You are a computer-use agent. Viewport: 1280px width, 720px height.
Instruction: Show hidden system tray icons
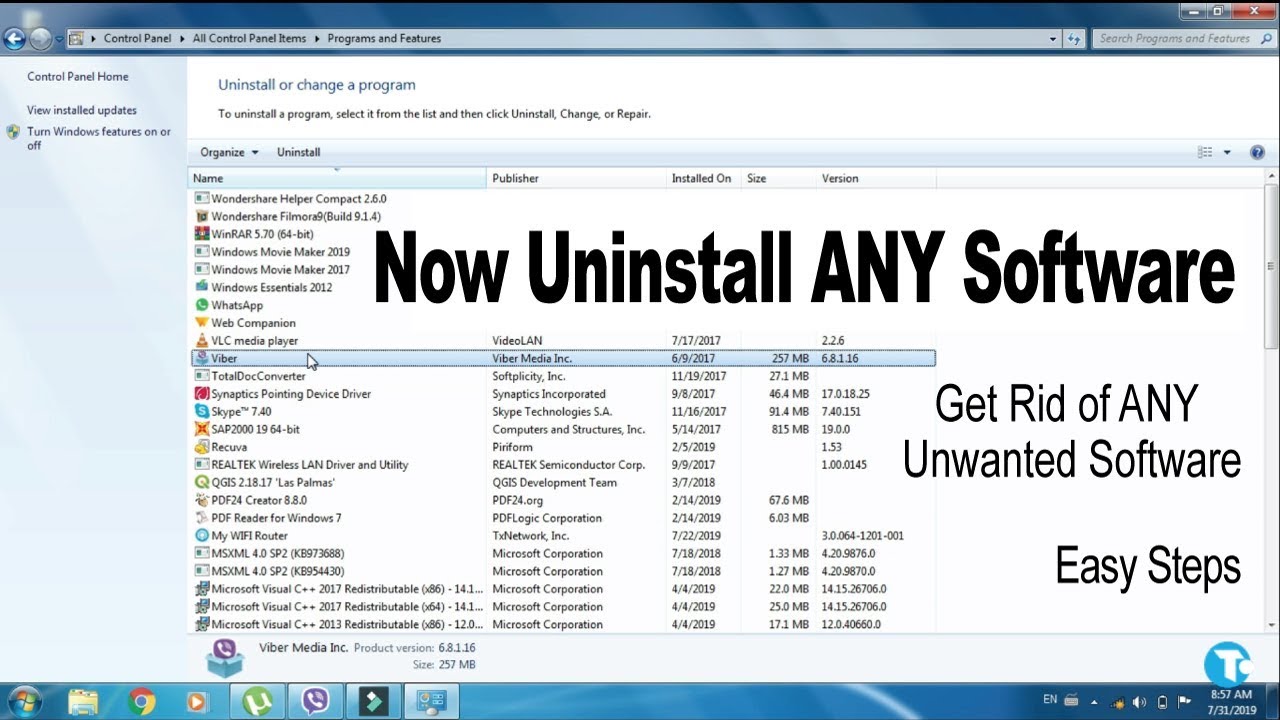tap(1094, 701)
